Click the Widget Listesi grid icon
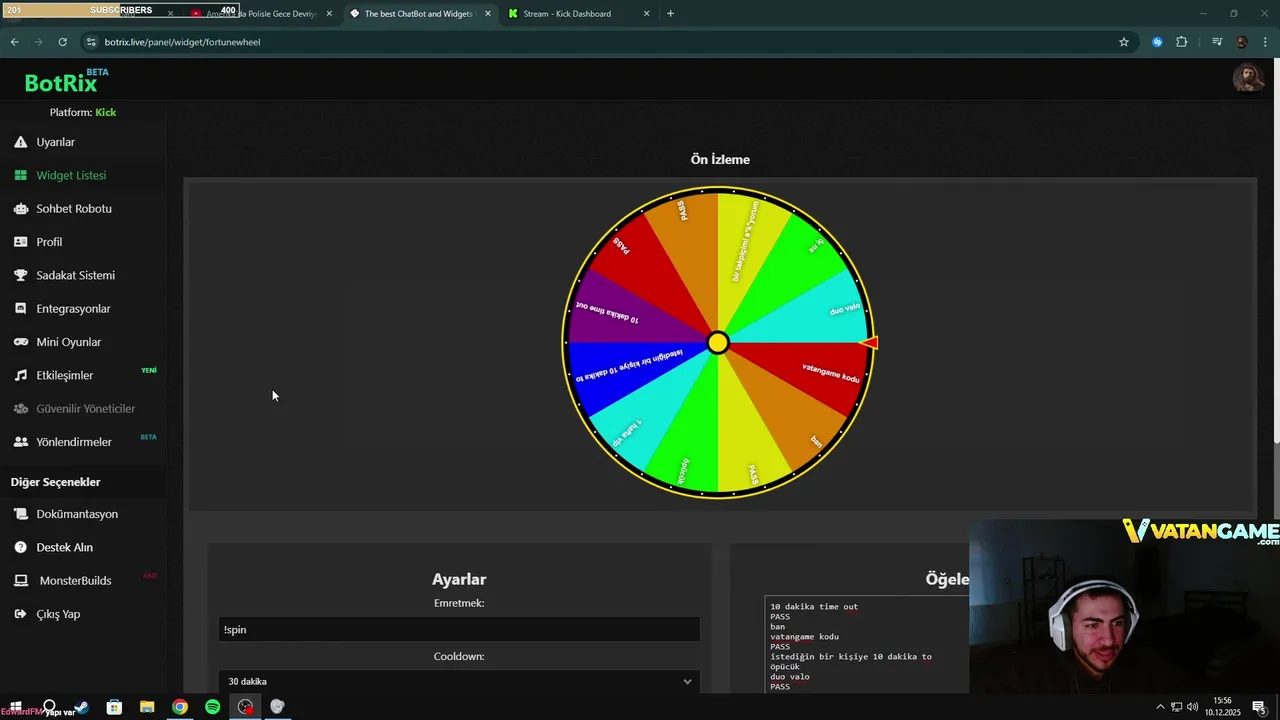The height and width of the screenshot is (720, 1280). pos(20,175)
